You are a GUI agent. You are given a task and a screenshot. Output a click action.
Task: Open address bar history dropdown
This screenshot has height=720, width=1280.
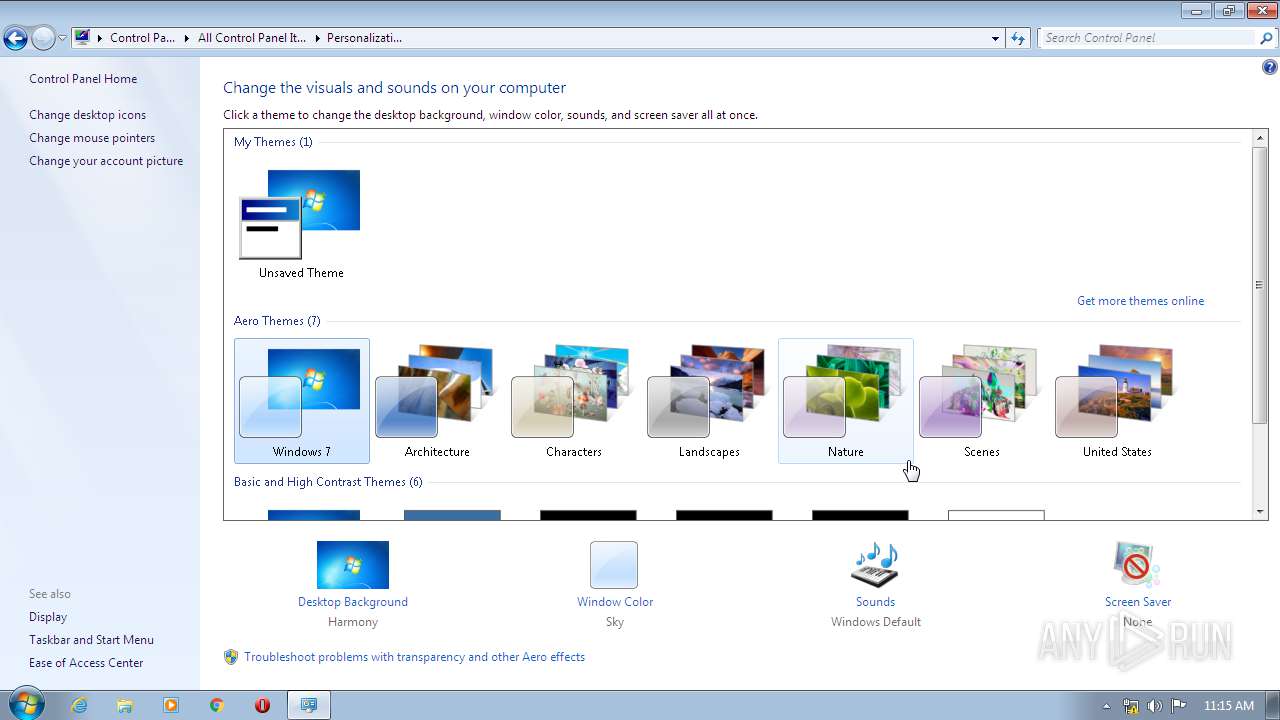click(x=995, y=38)
